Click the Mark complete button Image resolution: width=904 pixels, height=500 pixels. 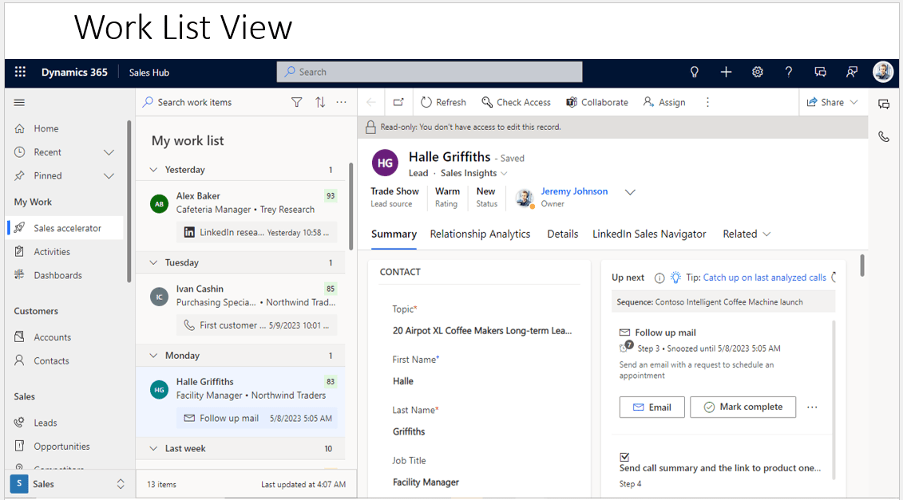pyautogui.click(x=743, y=407)
